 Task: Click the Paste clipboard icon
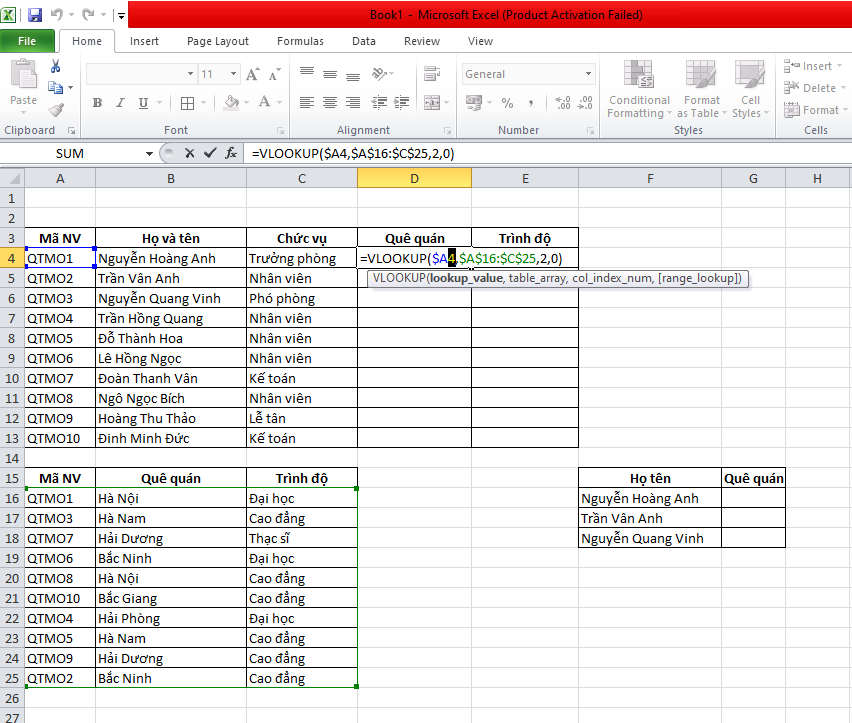coord(23,74)
